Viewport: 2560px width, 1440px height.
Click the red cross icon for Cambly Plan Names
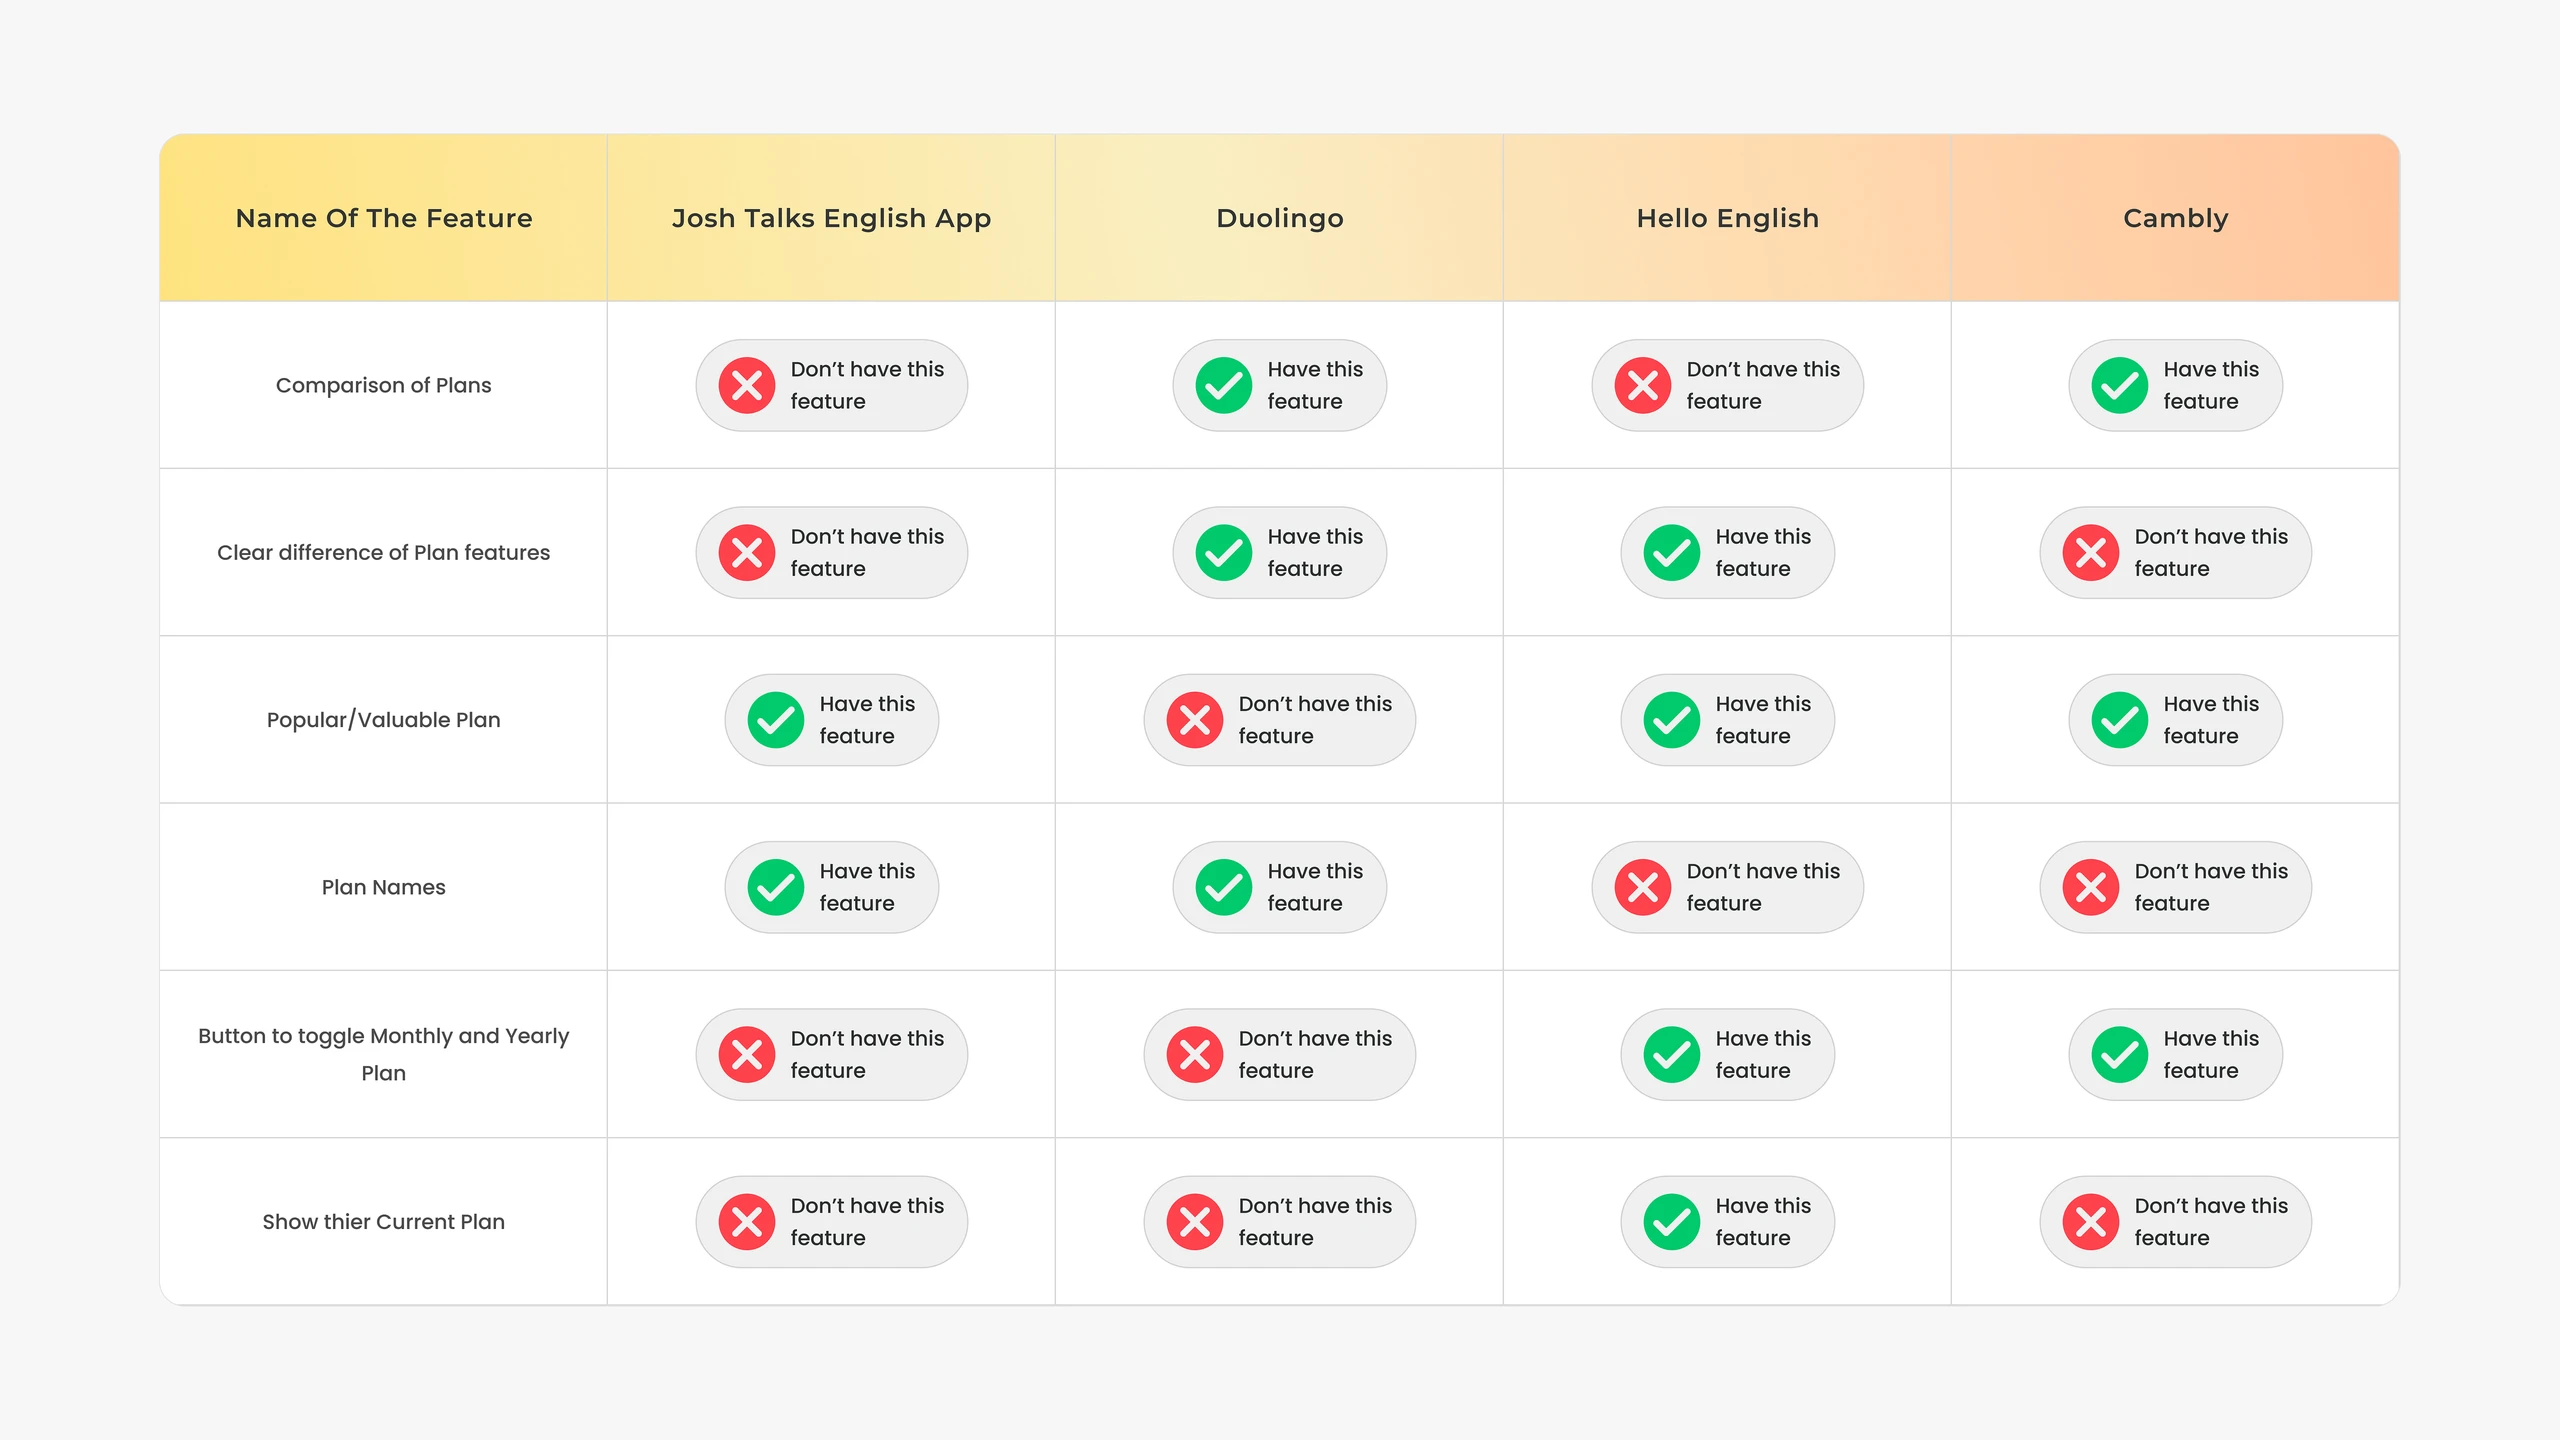point(2091,887)
